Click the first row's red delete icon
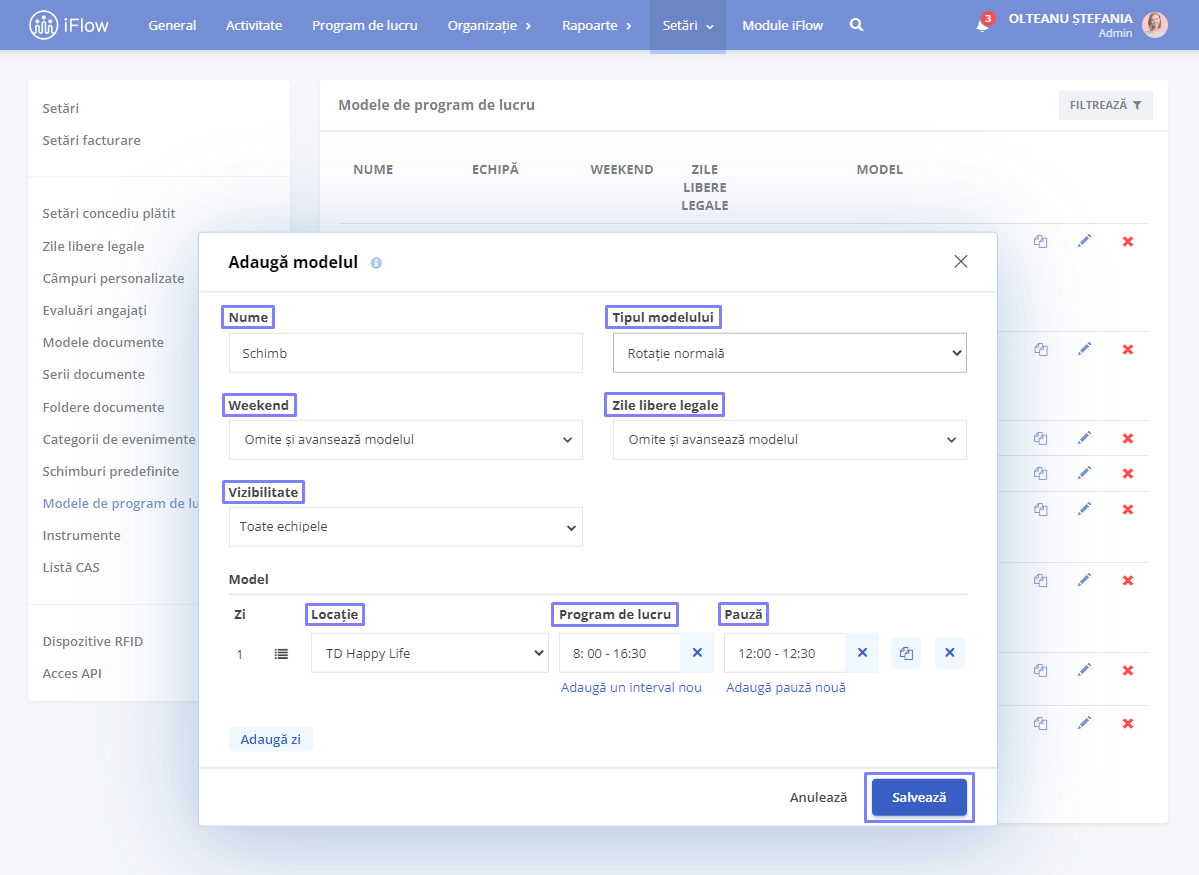The image size is (1199, 875). (x=1128, y=242)
